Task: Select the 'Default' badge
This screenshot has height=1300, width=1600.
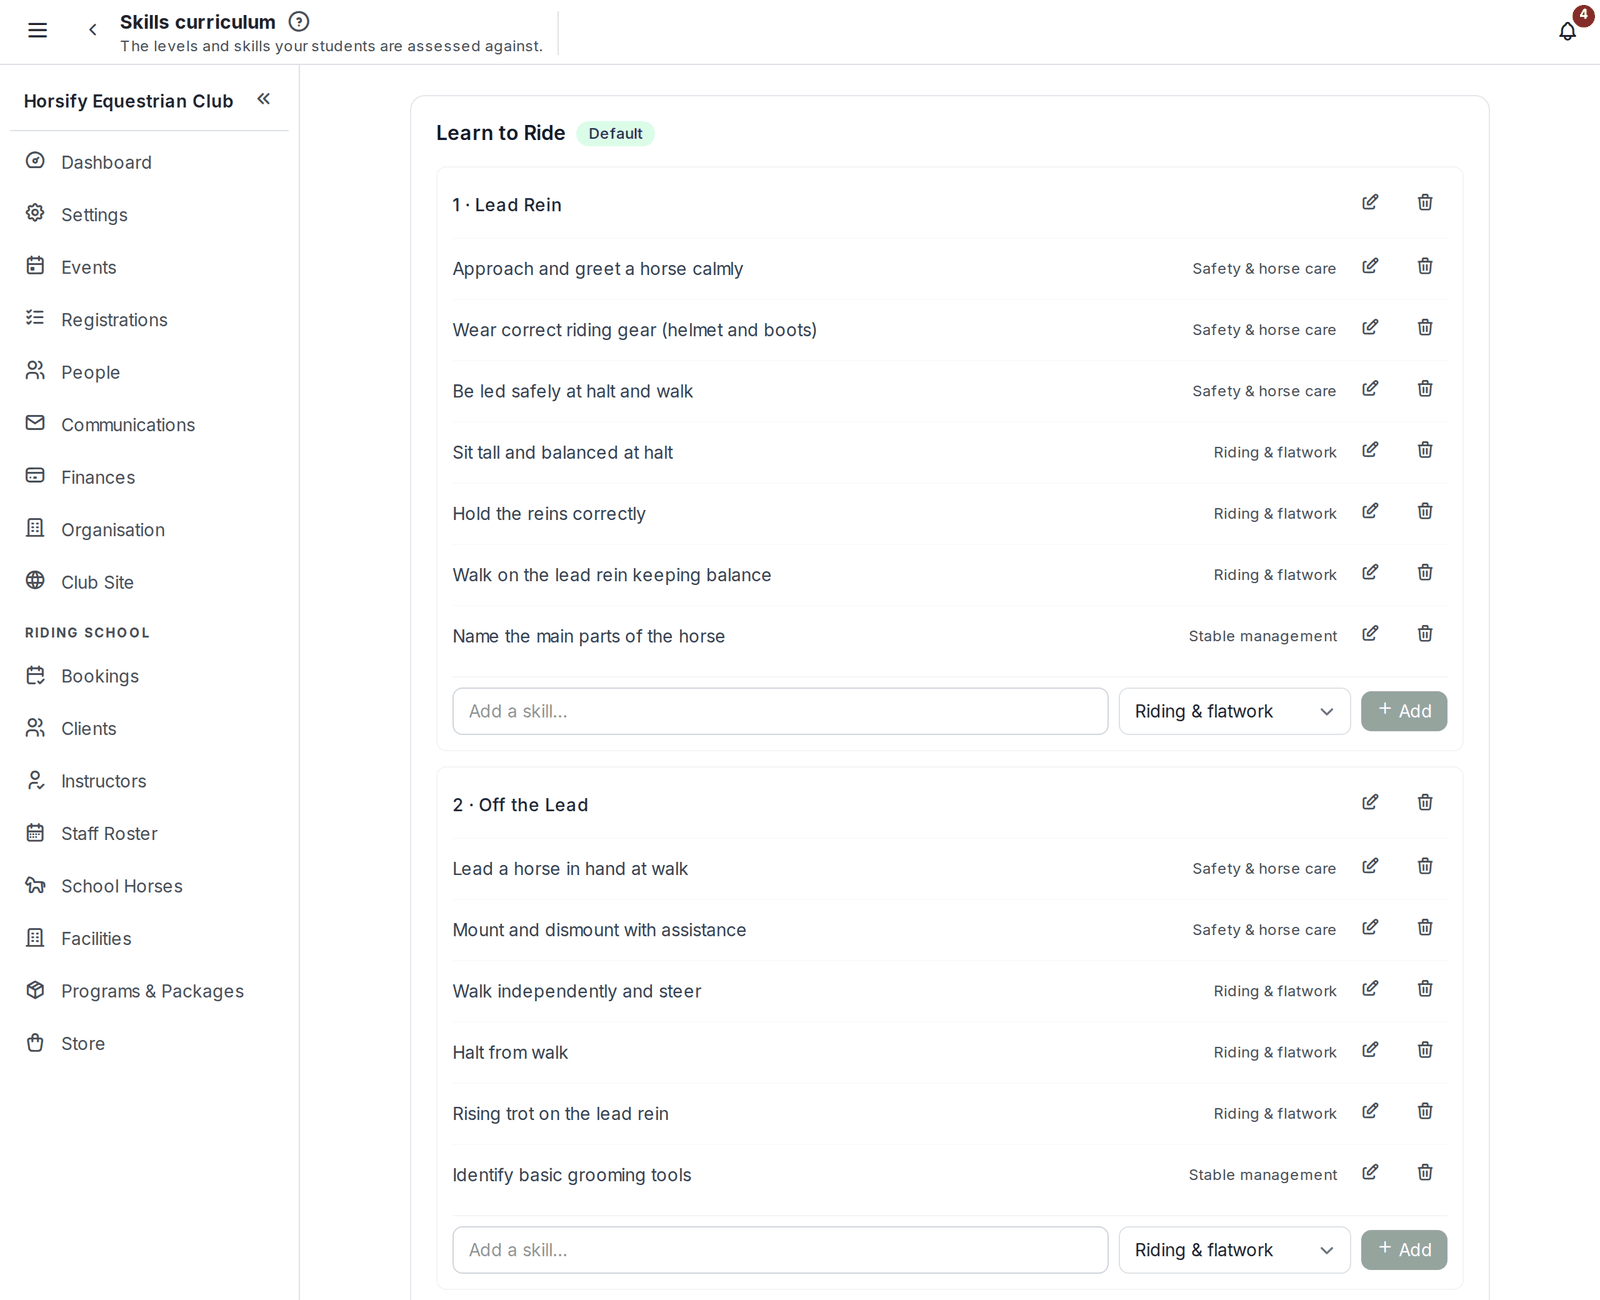Action: click(615, 134)
